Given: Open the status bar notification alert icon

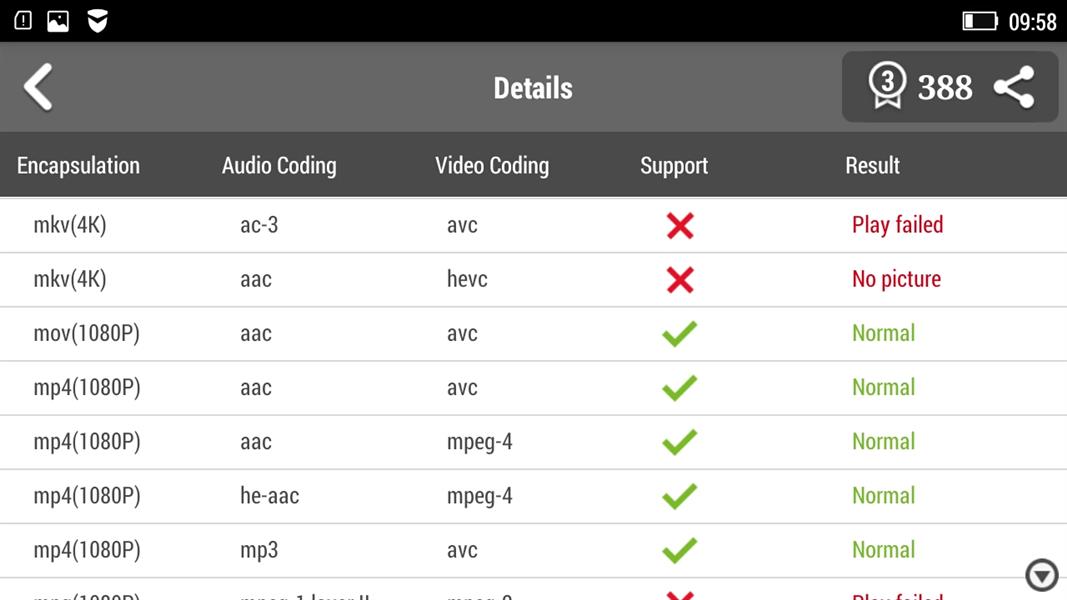Looking at the screenshot, I should [23, 21].
